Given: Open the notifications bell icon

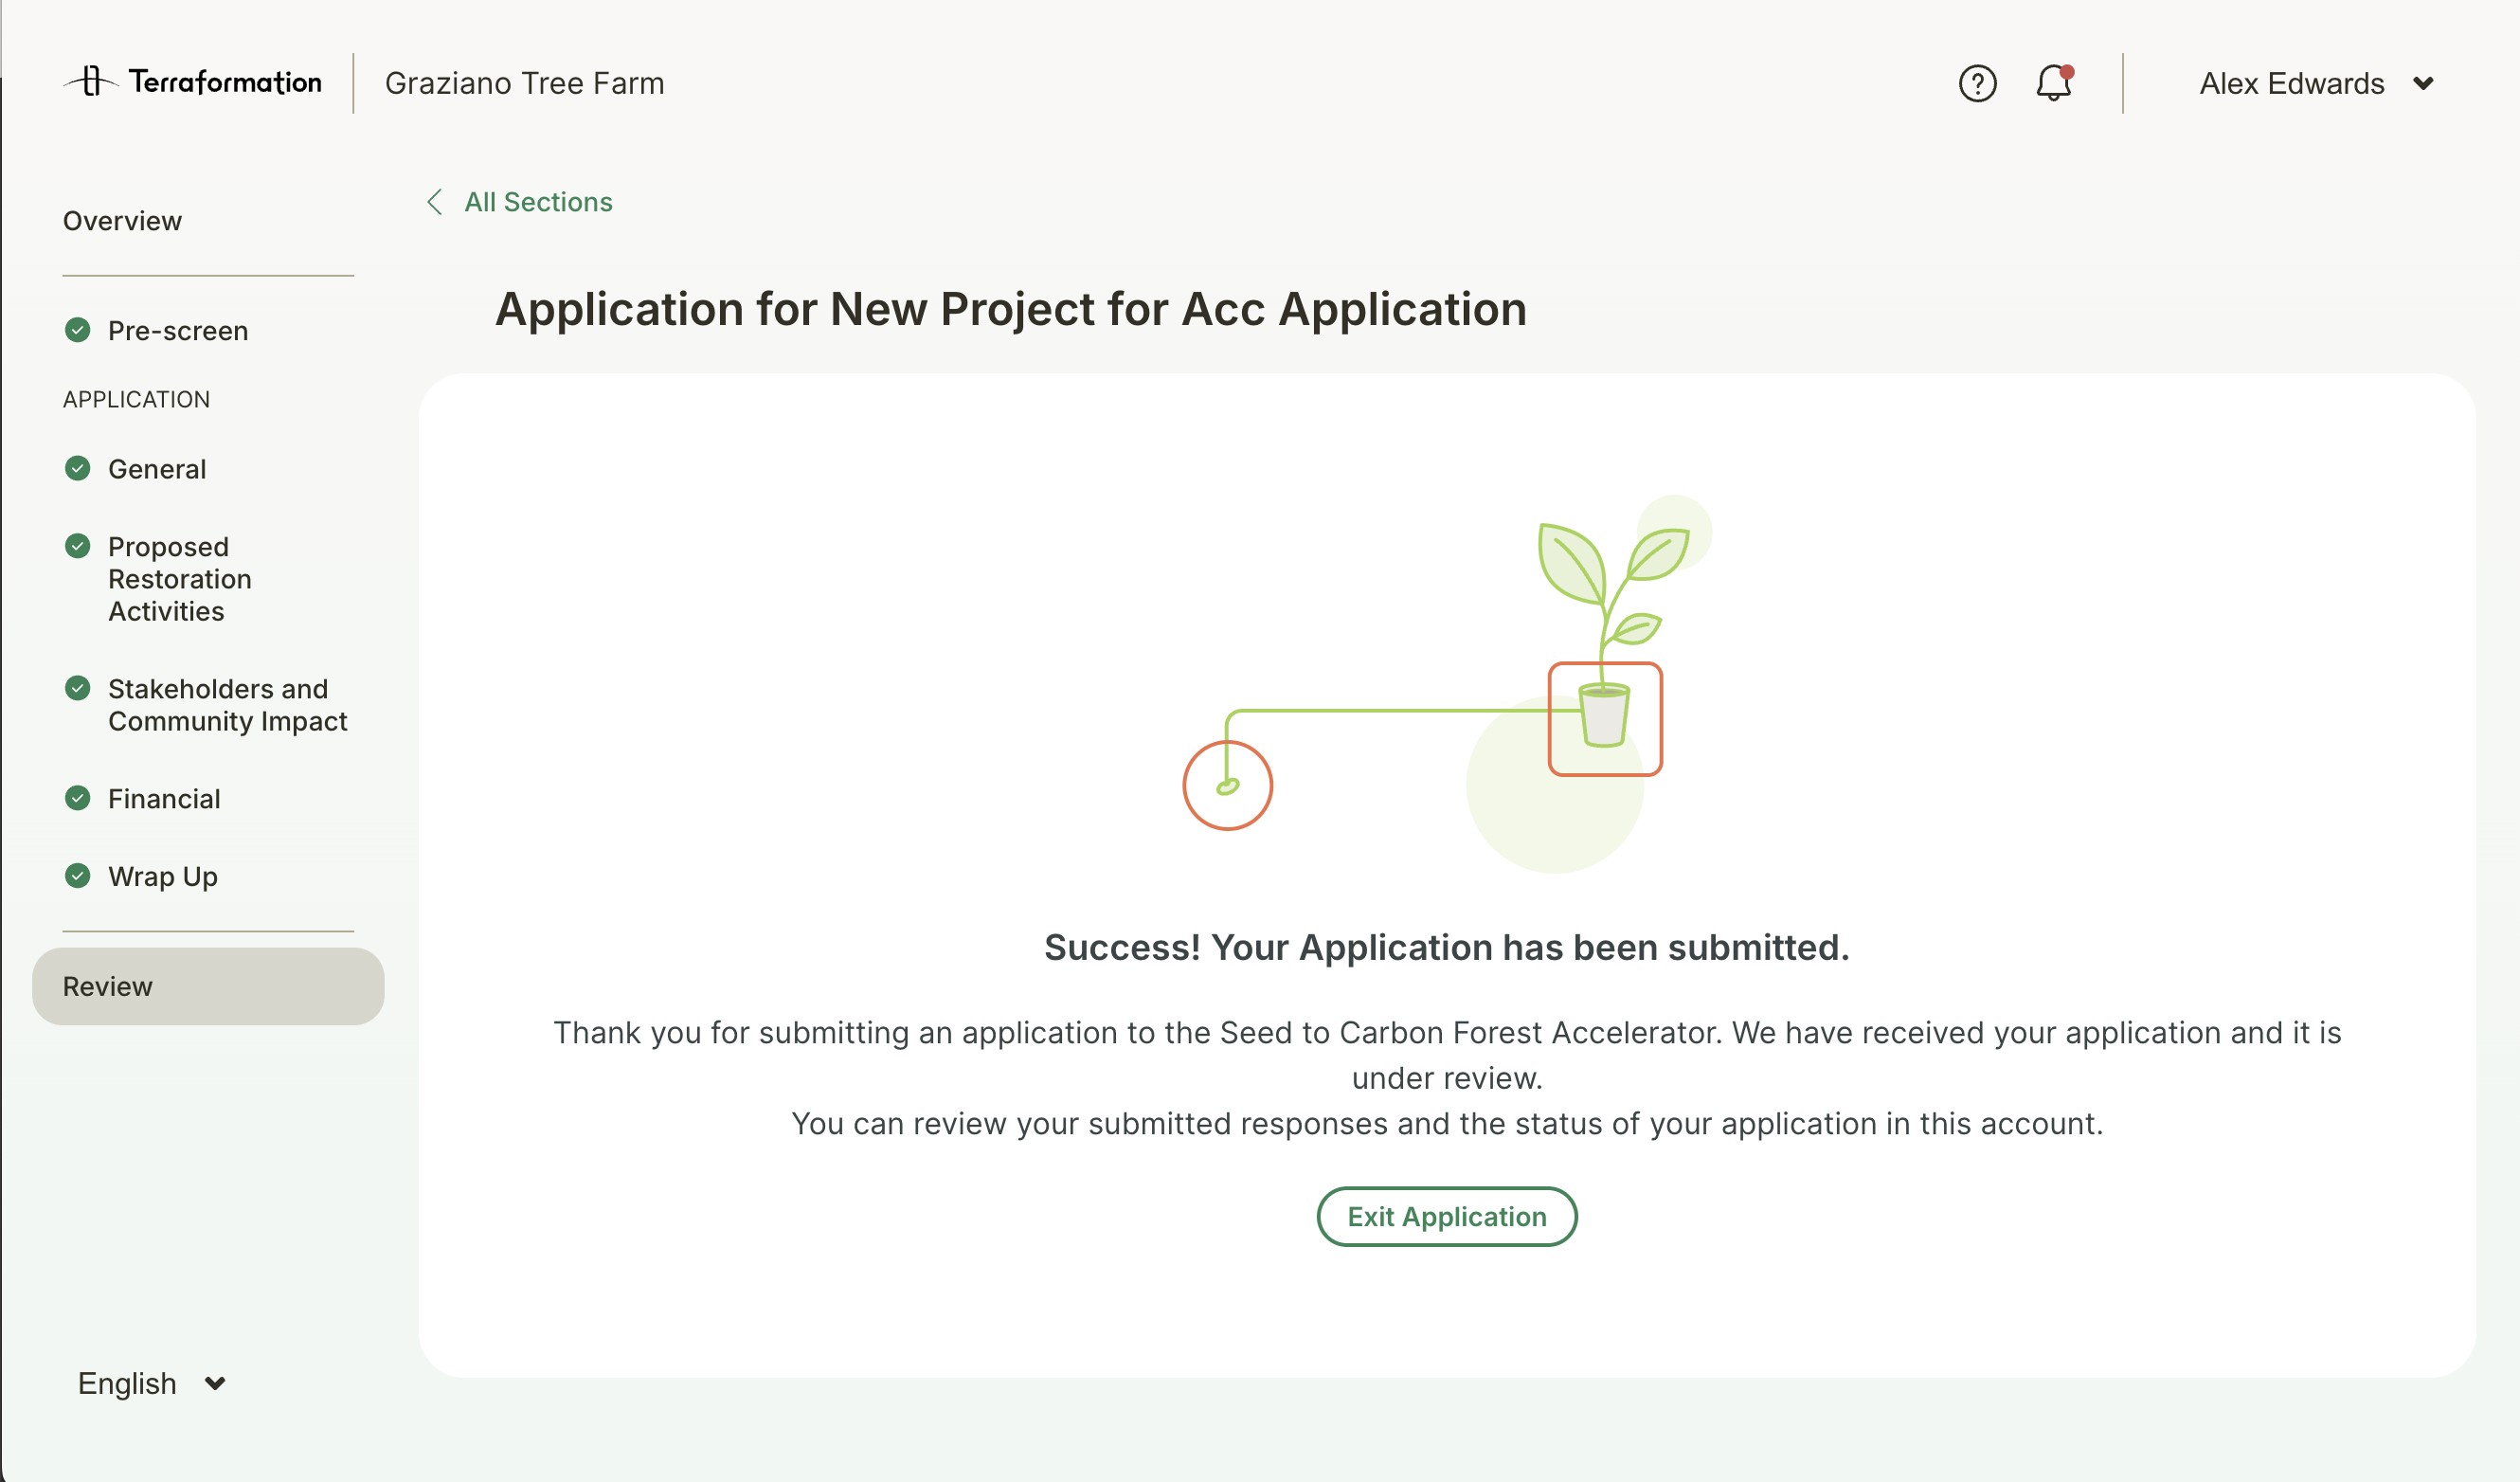Looking at the screenshot, I should click(2053, 83).
